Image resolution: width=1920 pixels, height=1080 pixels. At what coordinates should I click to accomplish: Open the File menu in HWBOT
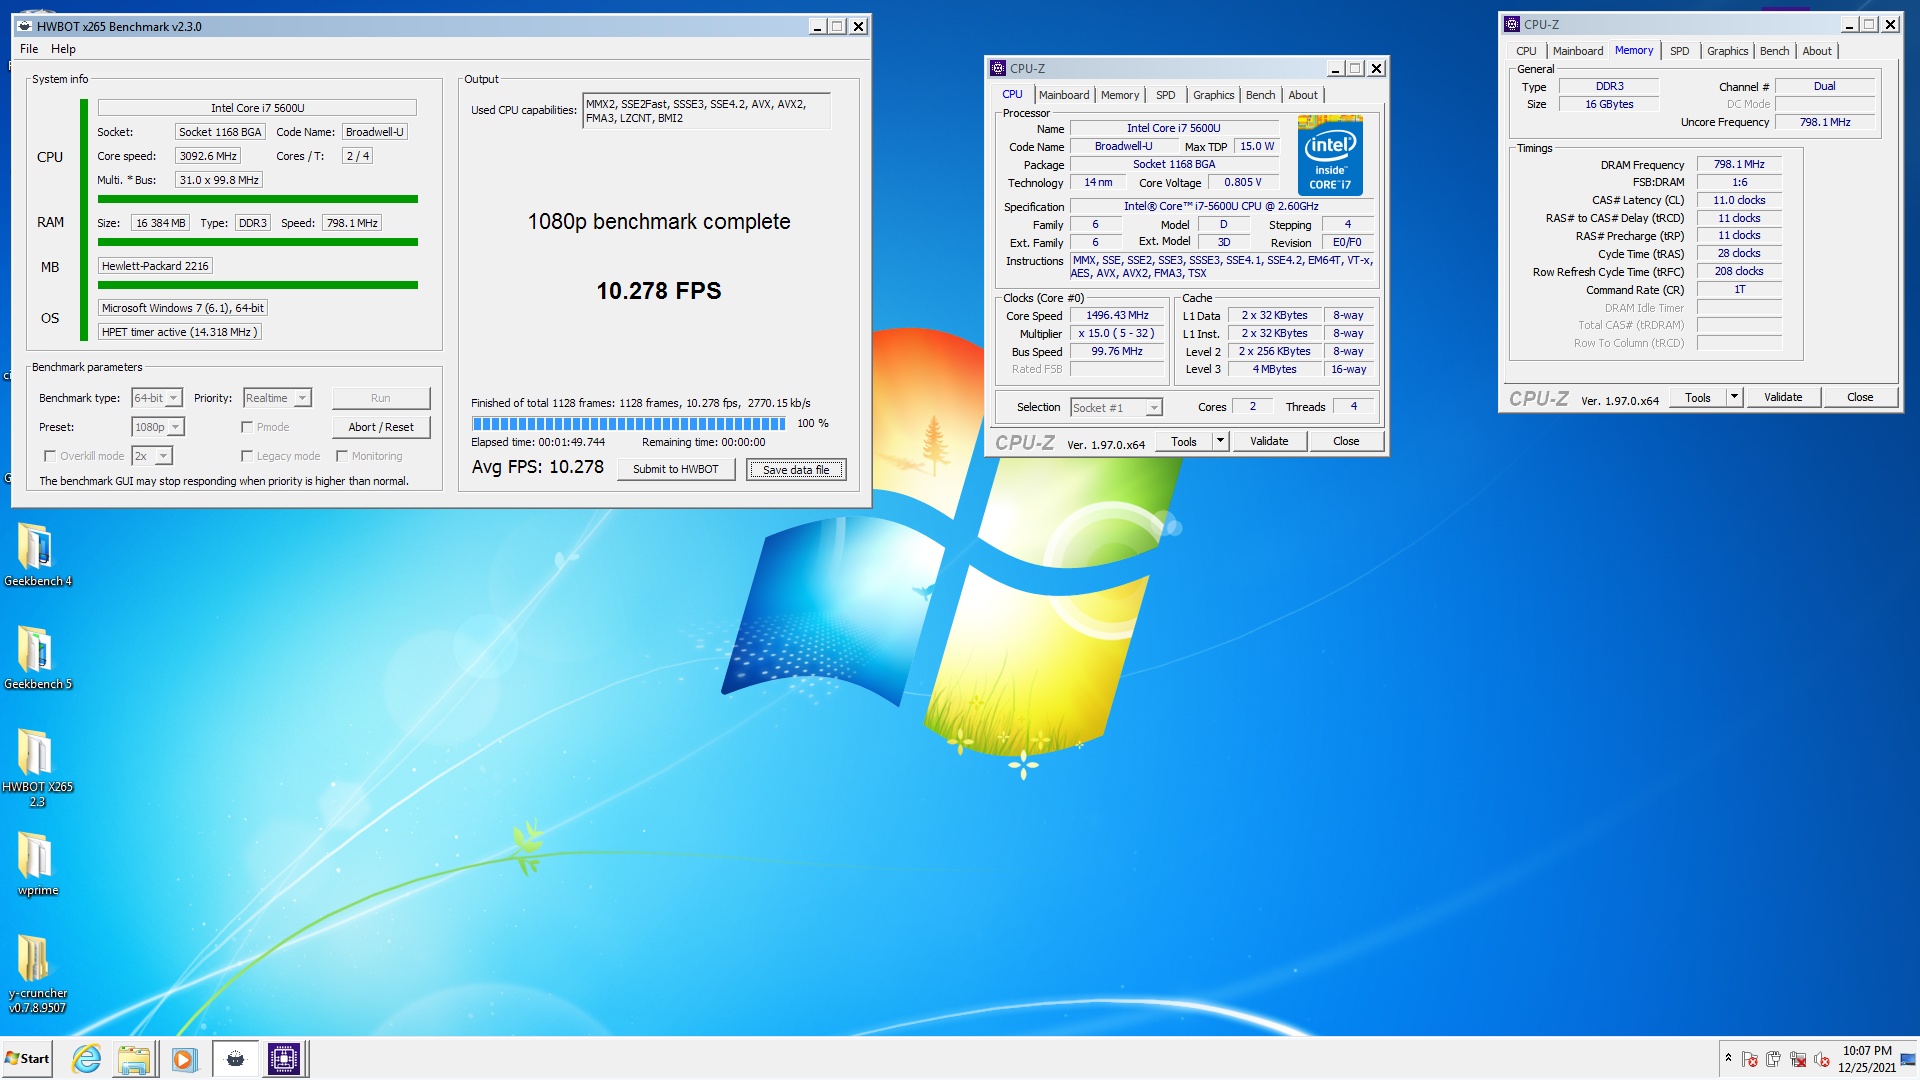coord(29,49)
